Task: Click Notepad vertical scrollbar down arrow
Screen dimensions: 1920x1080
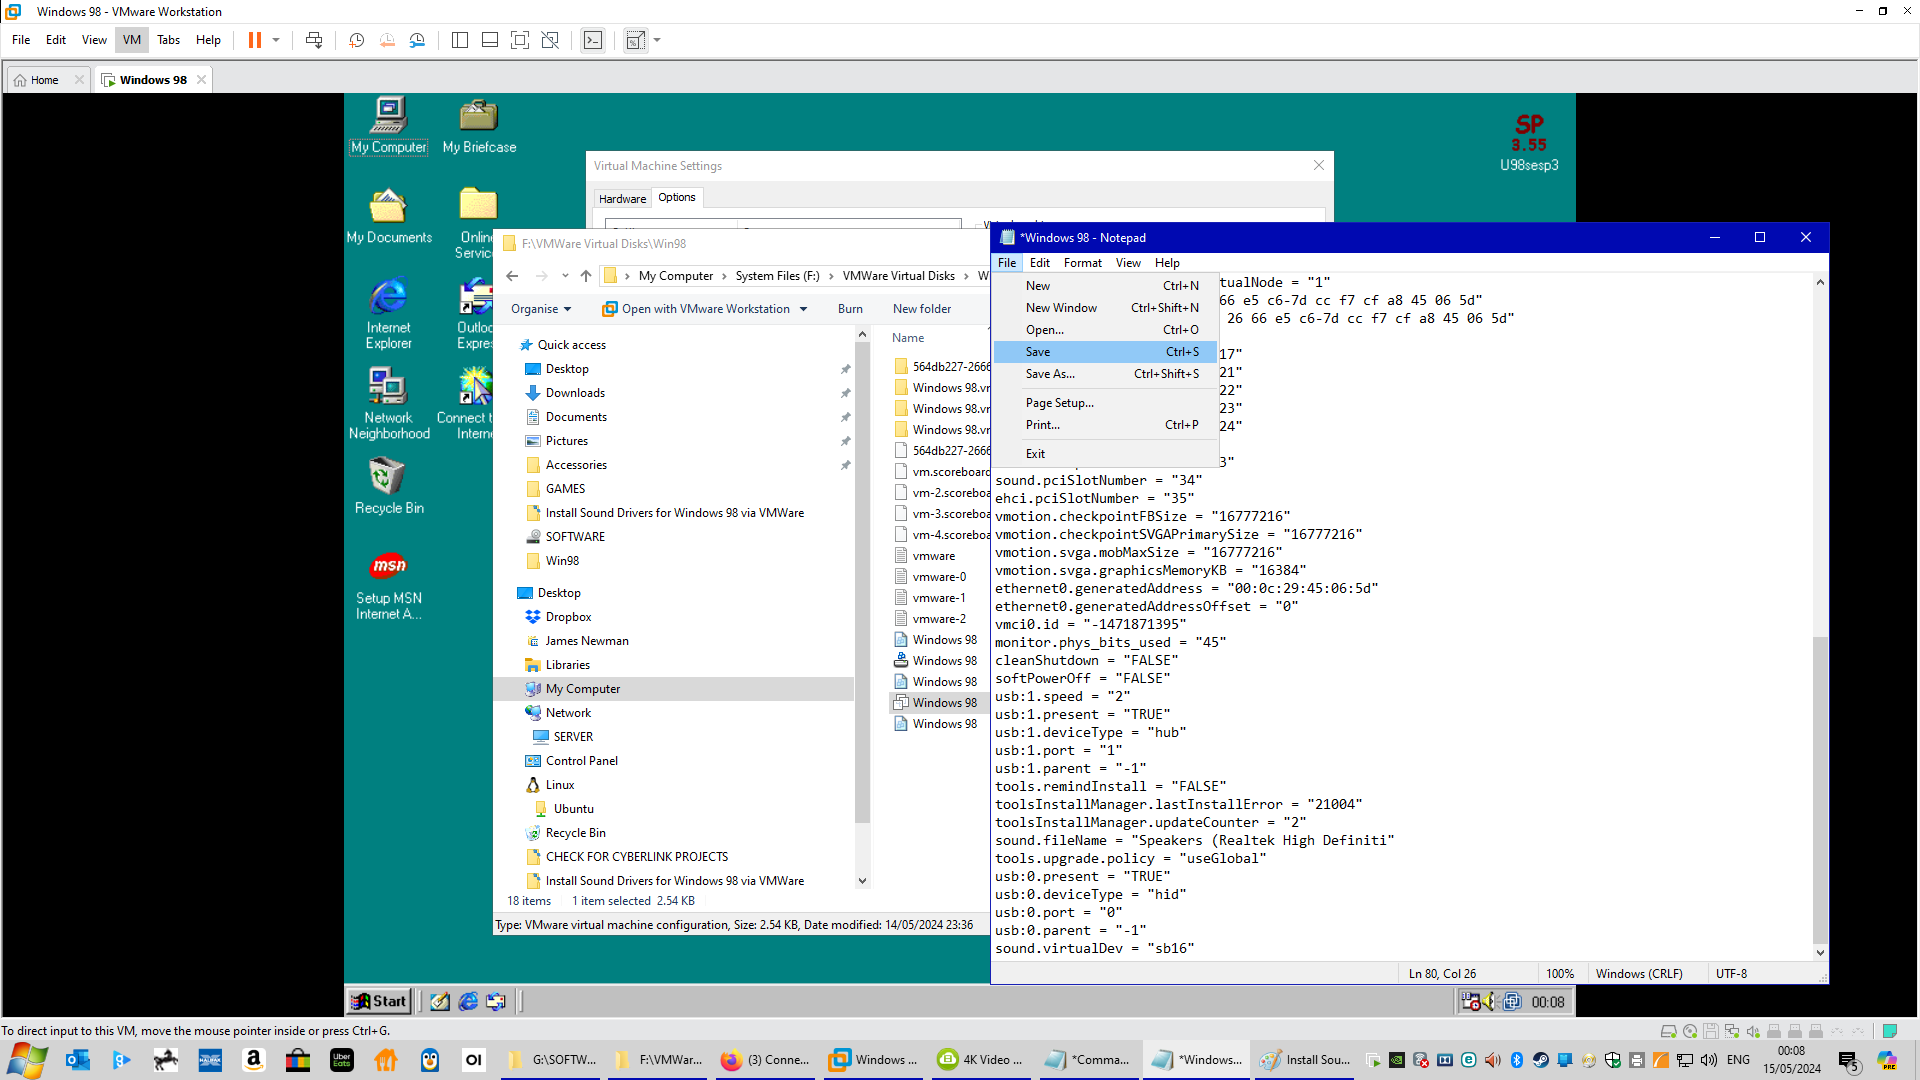Action: click(x=1820, y=952)
